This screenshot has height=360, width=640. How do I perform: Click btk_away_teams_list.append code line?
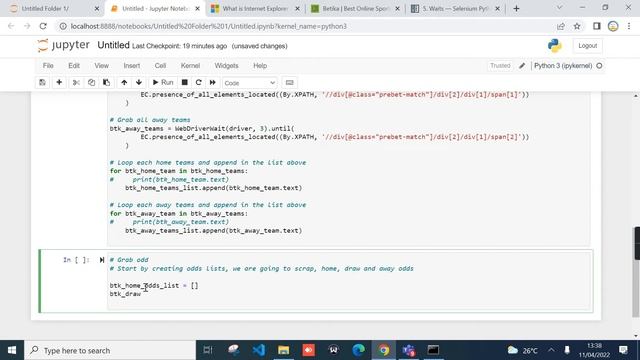213,231
